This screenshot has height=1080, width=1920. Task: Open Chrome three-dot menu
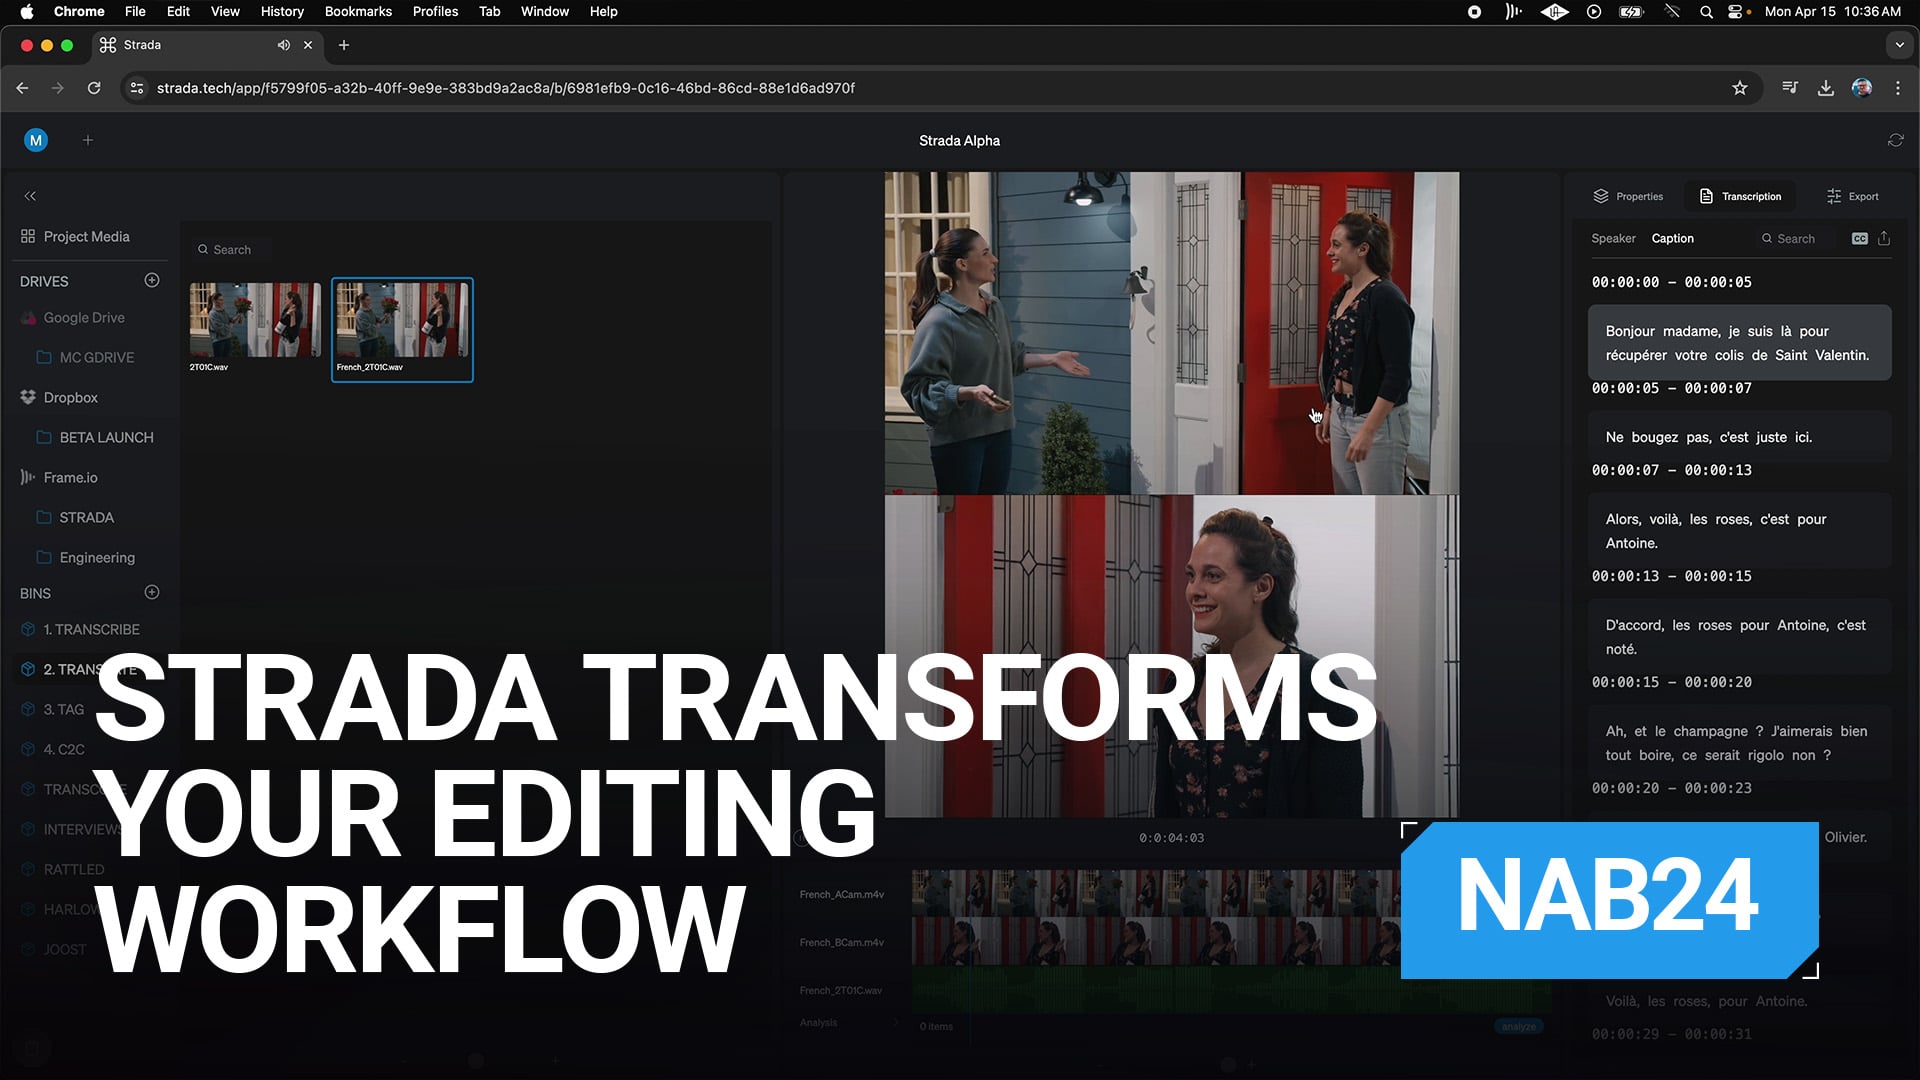[x=1898, y=88]
